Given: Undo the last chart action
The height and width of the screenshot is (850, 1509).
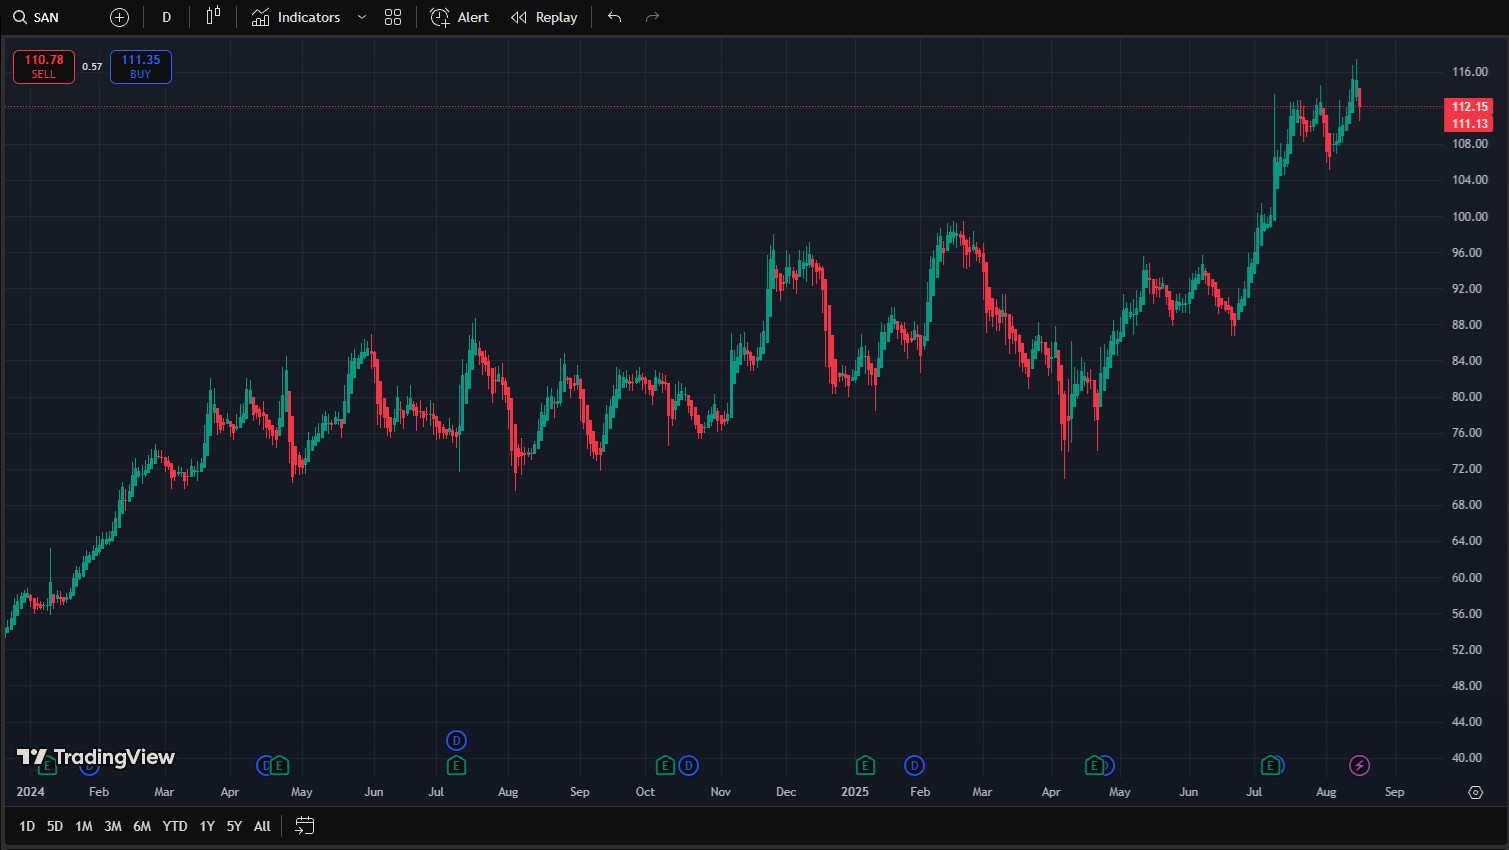Looking at the screenshot, I should tap(615, 17).
